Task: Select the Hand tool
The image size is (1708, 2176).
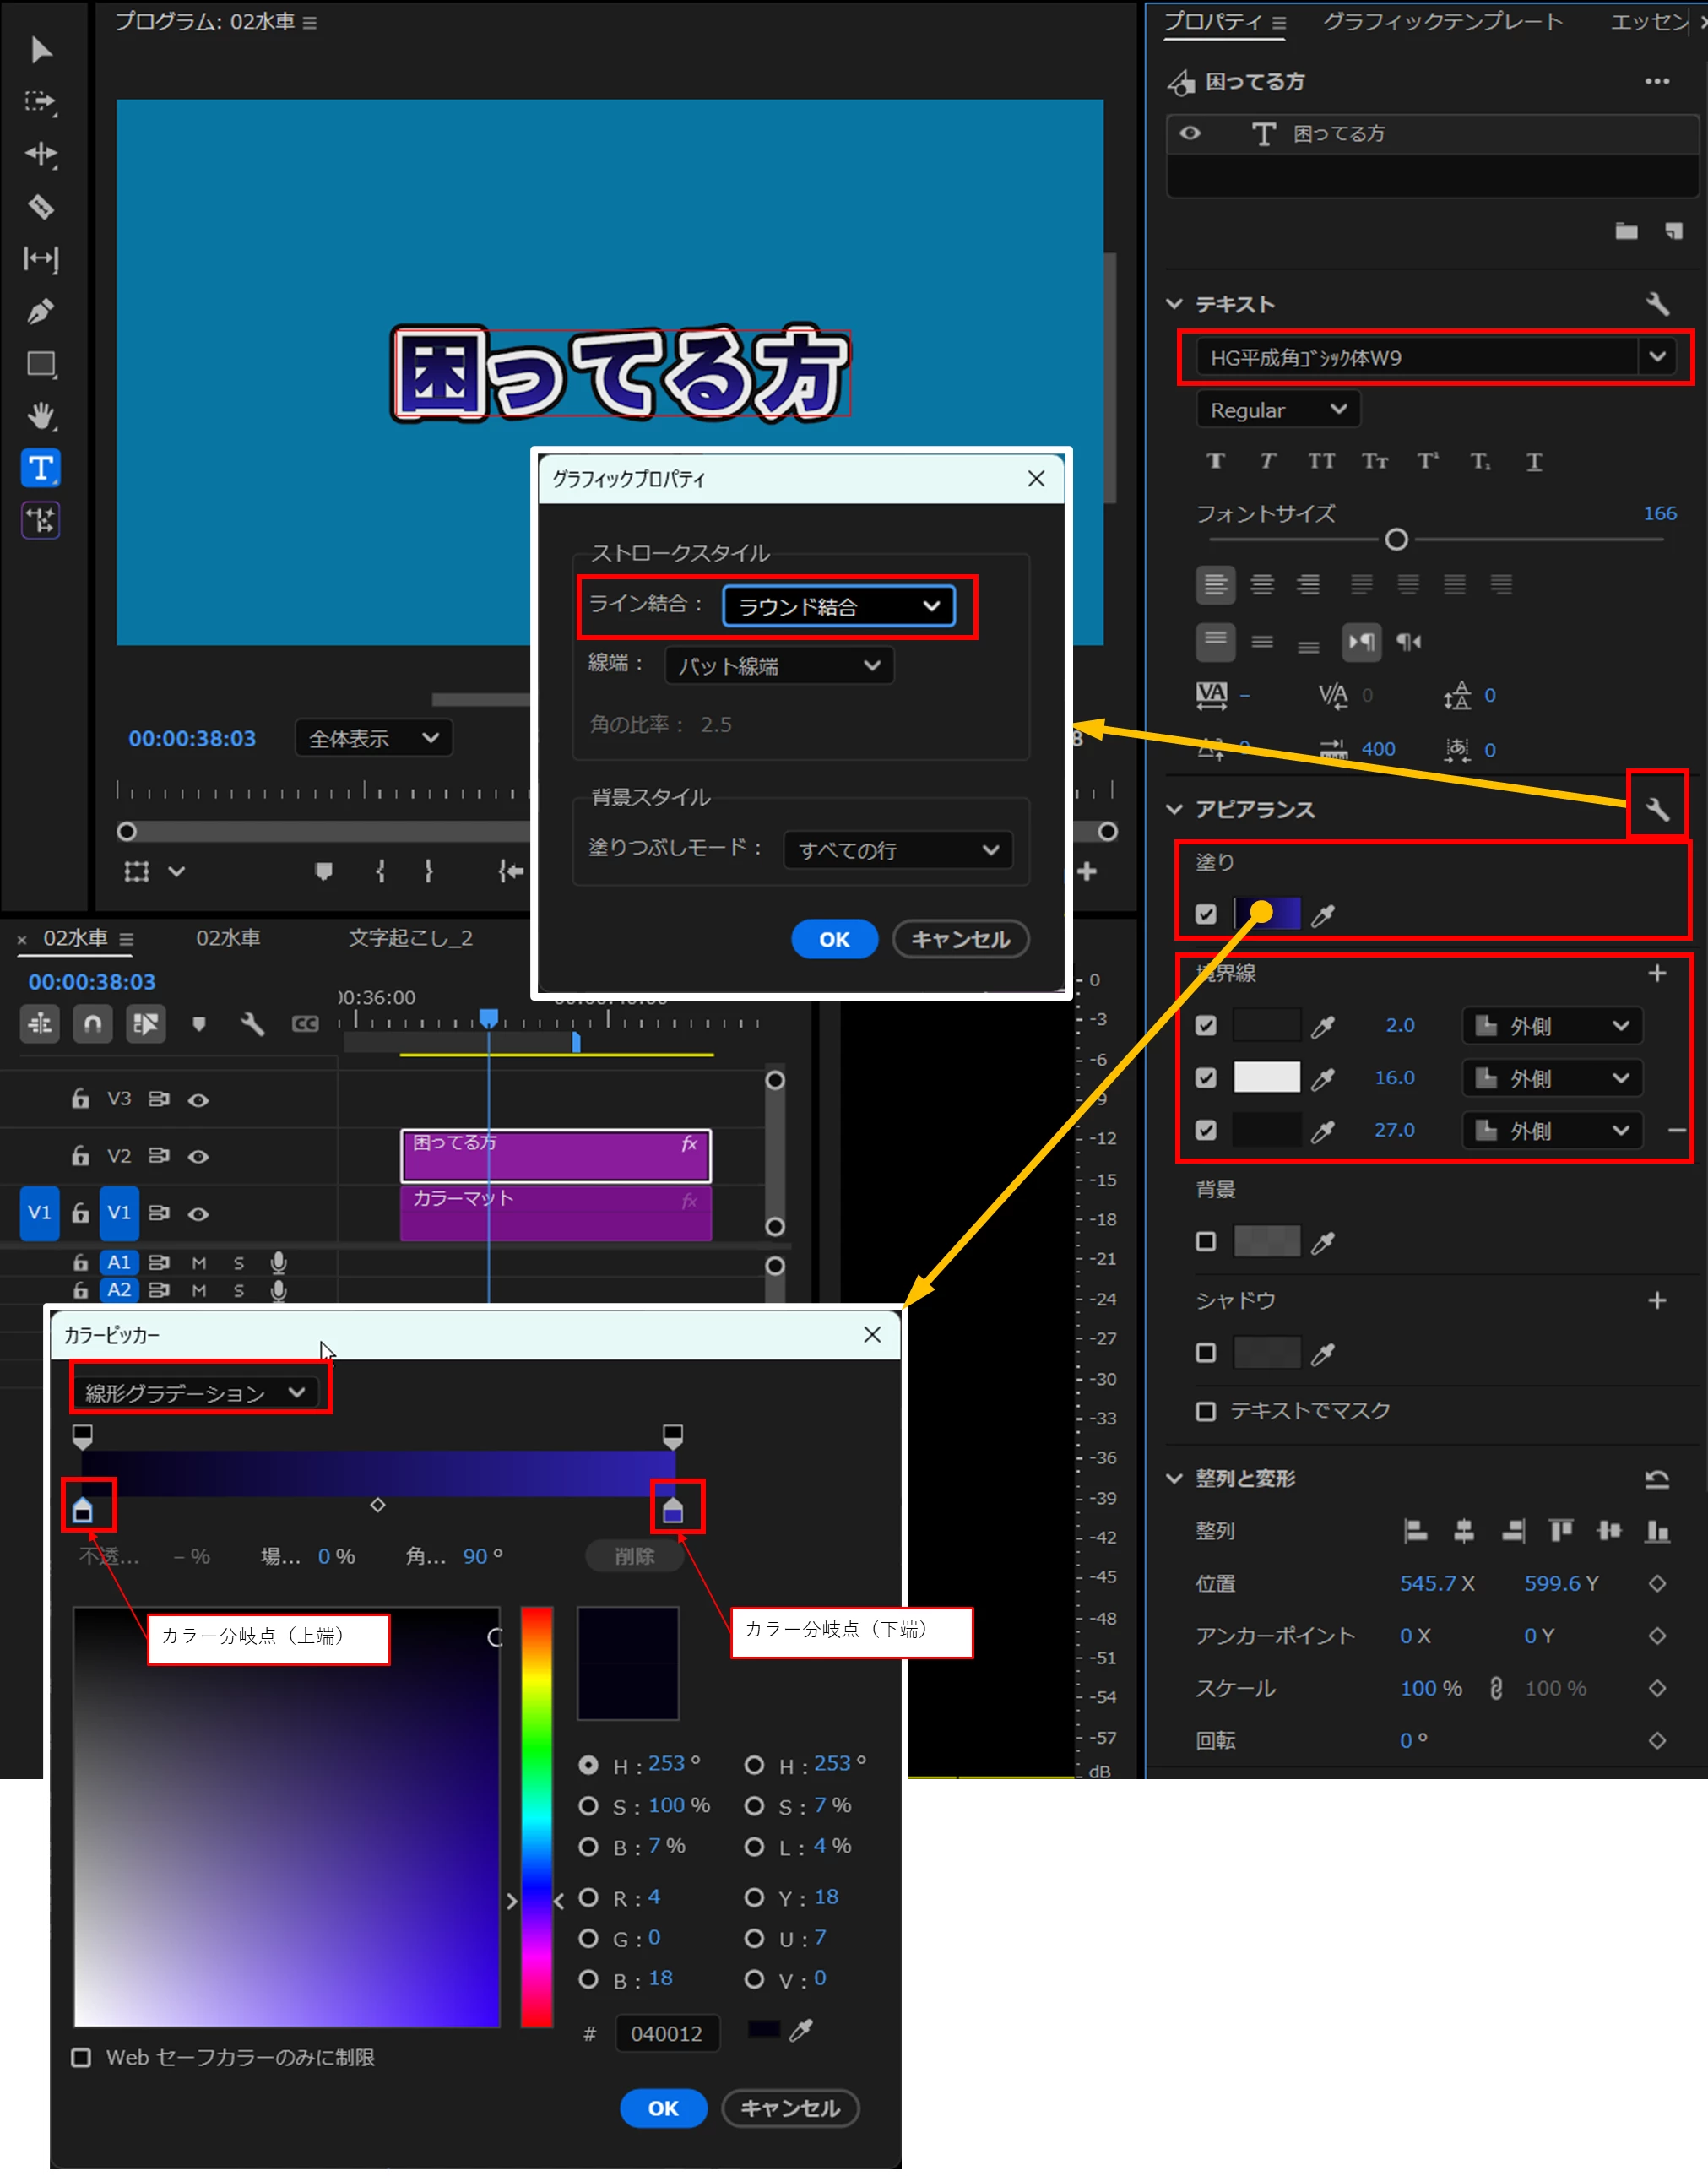Action: [x=40, y=415]
